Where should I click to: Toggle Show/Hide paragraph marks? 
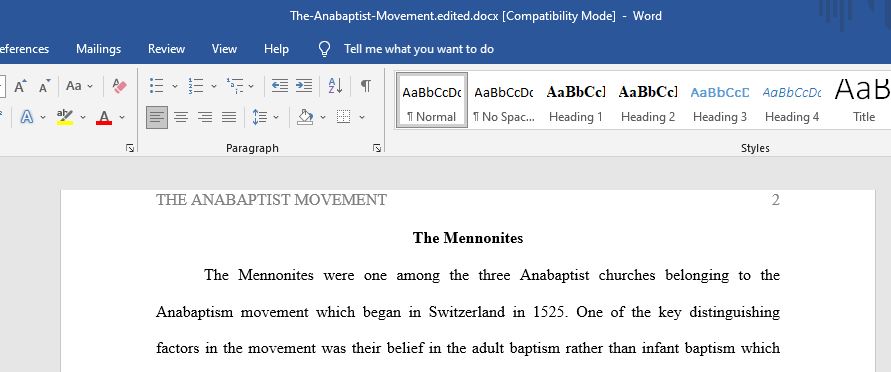click(366, 86)
